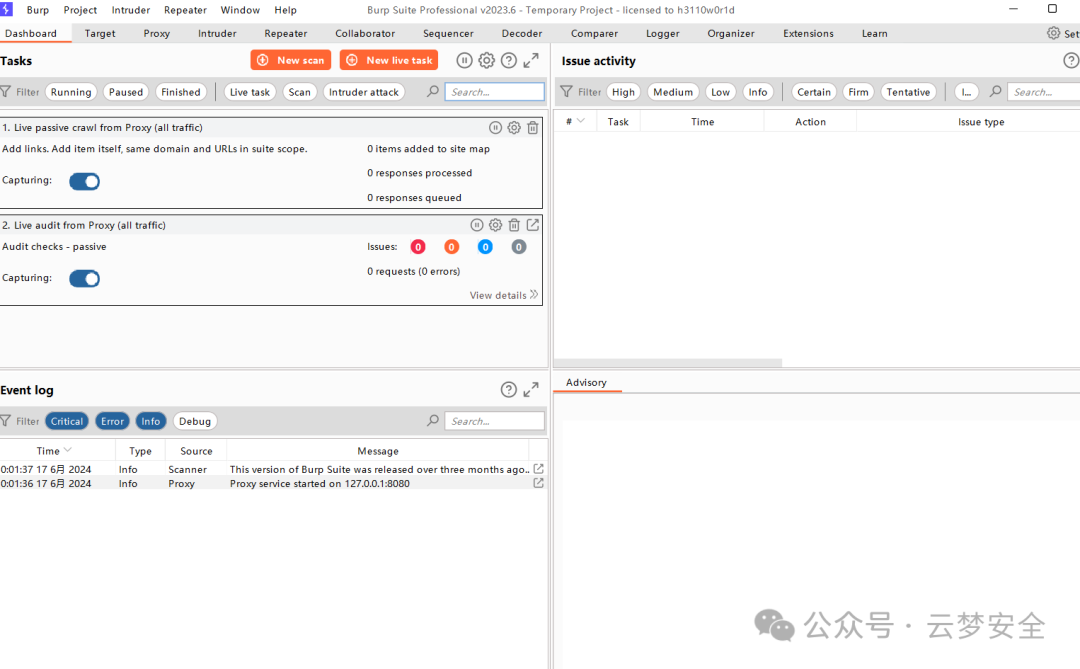The width and height of the screenshot is (1080, 669).
Task: Open Issue activity help icon
Action: (x=1071, y=61)
